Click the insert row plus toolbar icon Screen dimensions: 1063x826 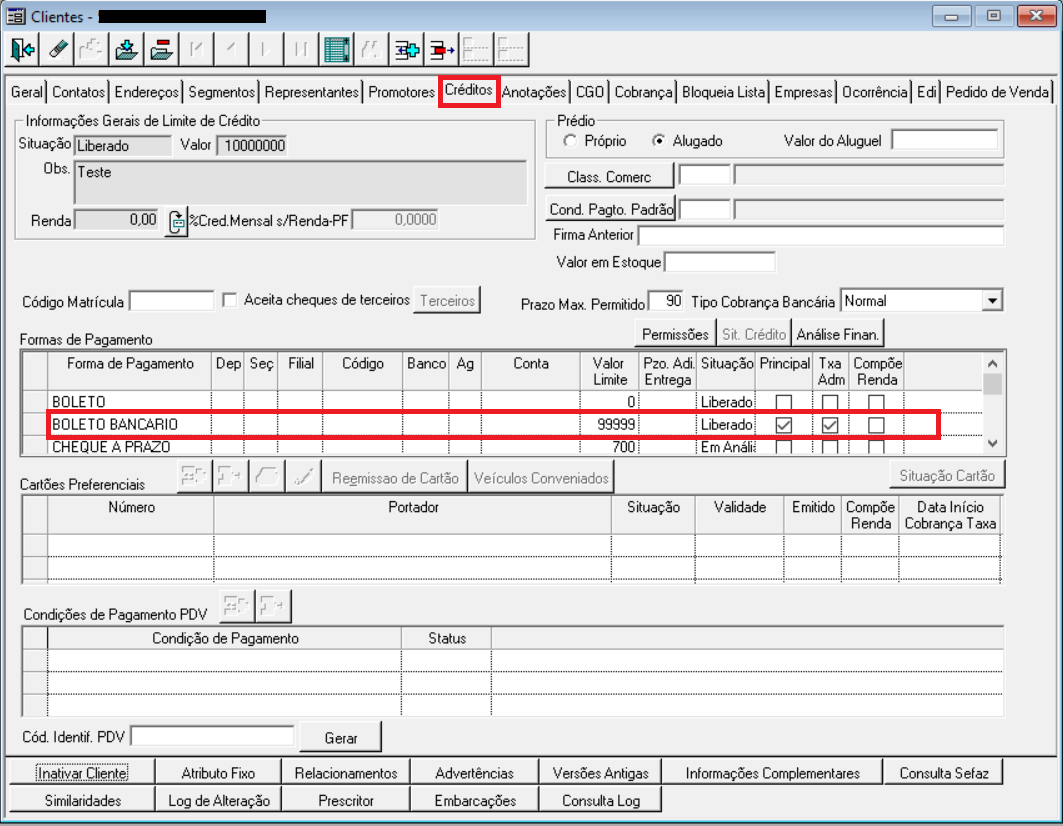click(x=407, y=50)
